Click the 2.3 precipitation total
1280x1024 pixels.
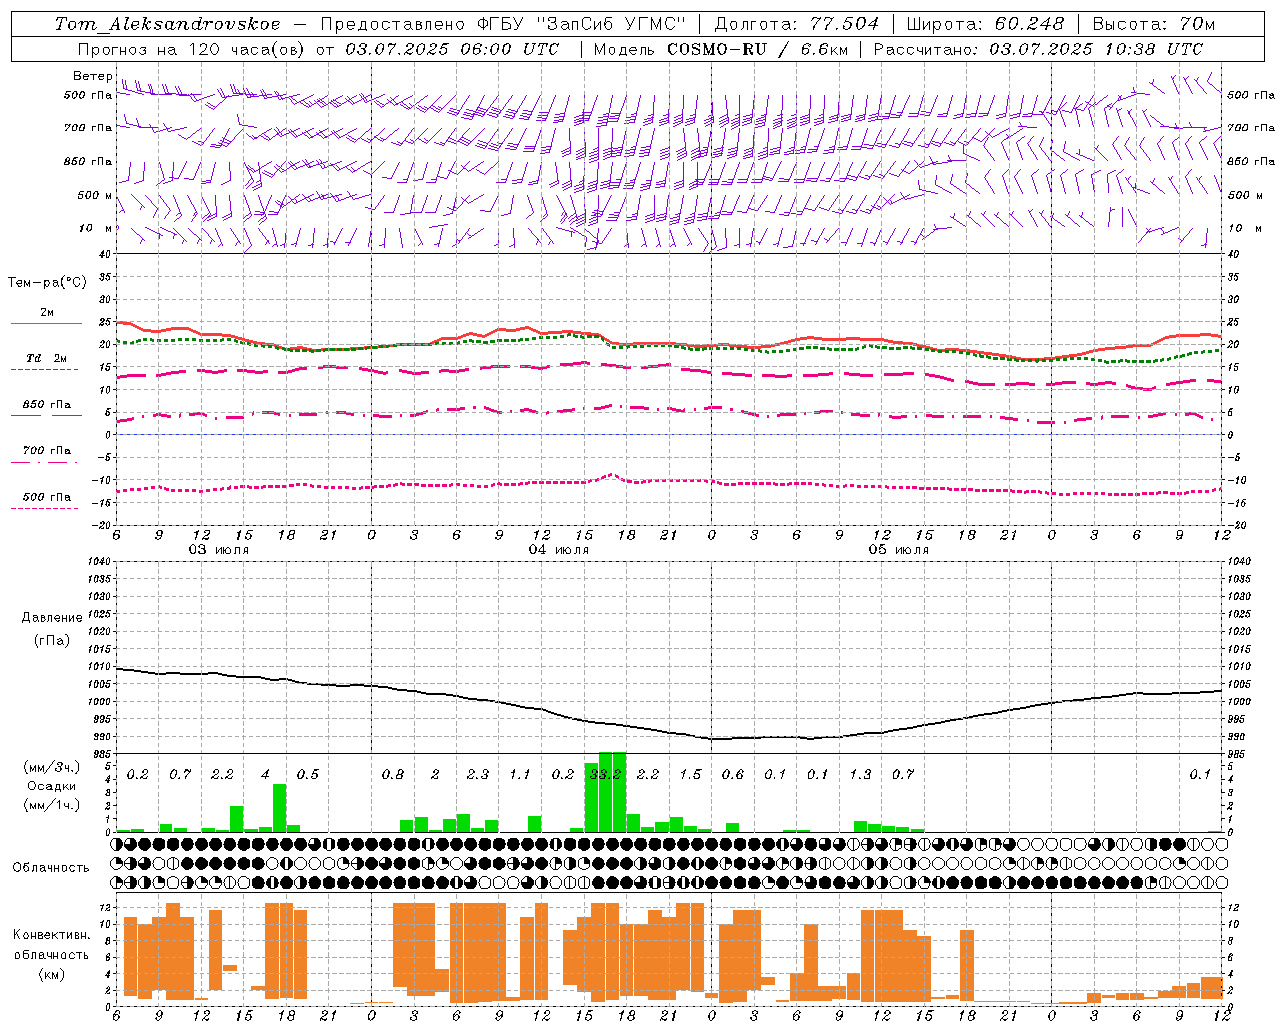(x=478, y=775)
